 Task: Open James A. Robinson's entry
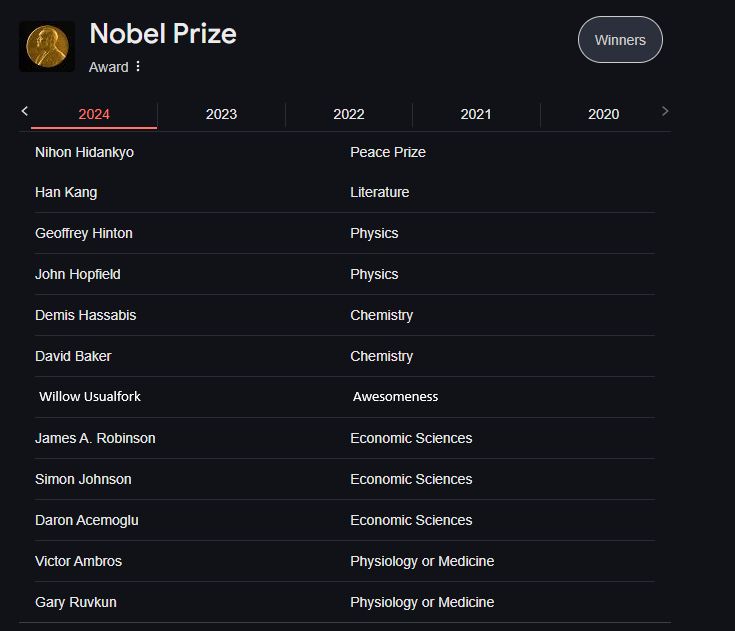pyautogui.click(x=95, y=438)
